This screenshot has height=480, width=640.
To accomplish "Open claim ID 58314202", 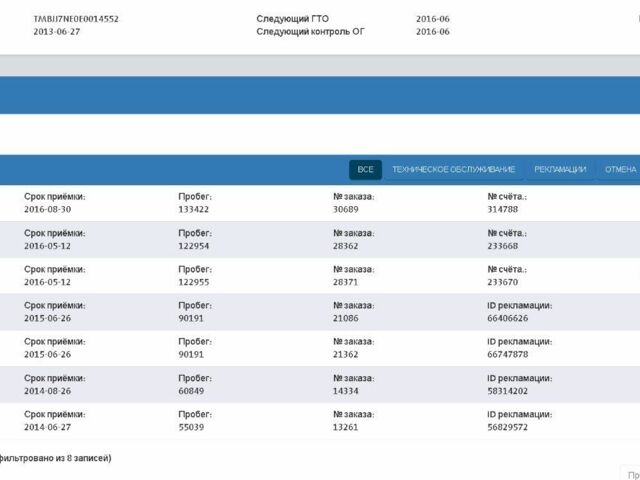I will (x=507, y=390).
